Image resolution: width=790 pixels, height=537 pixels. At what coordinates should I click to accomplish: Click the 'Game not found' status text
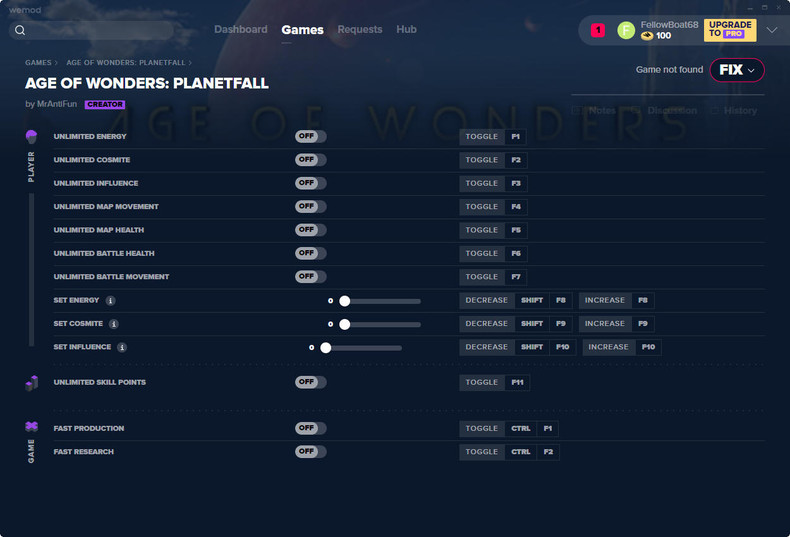(x=669, y=70)
